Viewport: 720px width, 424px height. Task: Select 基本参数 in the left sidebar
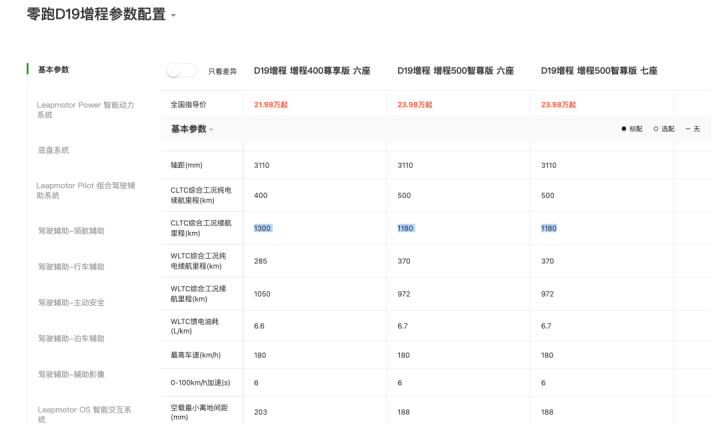[53, 69]
